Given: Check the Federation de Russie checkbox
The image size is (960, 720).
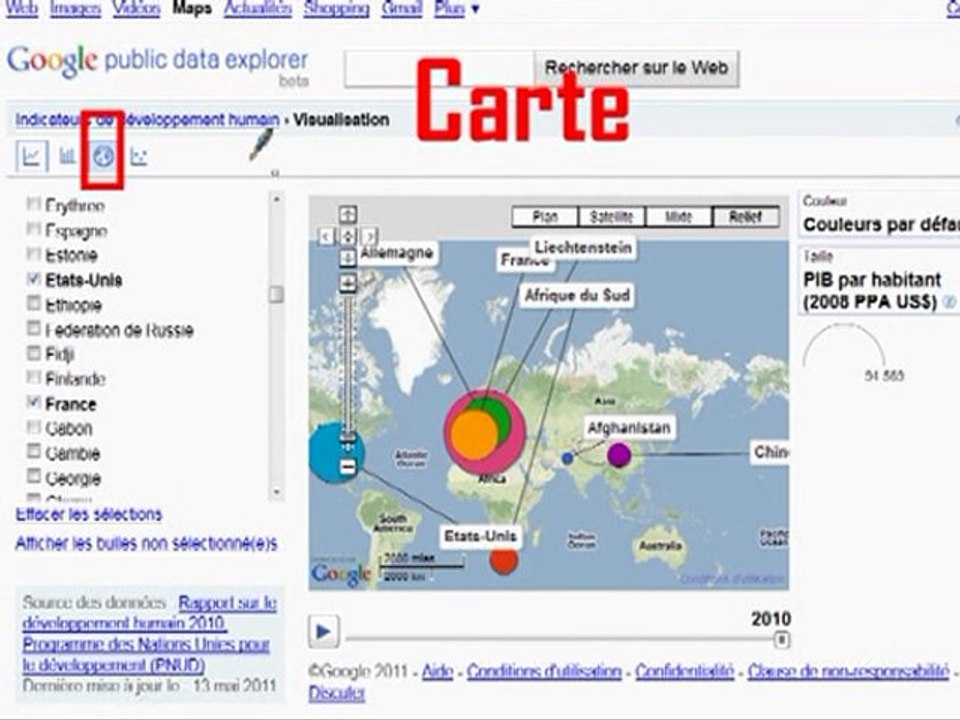Looking at the screenshot, I should pyautogui.click(x=34, y=328).
